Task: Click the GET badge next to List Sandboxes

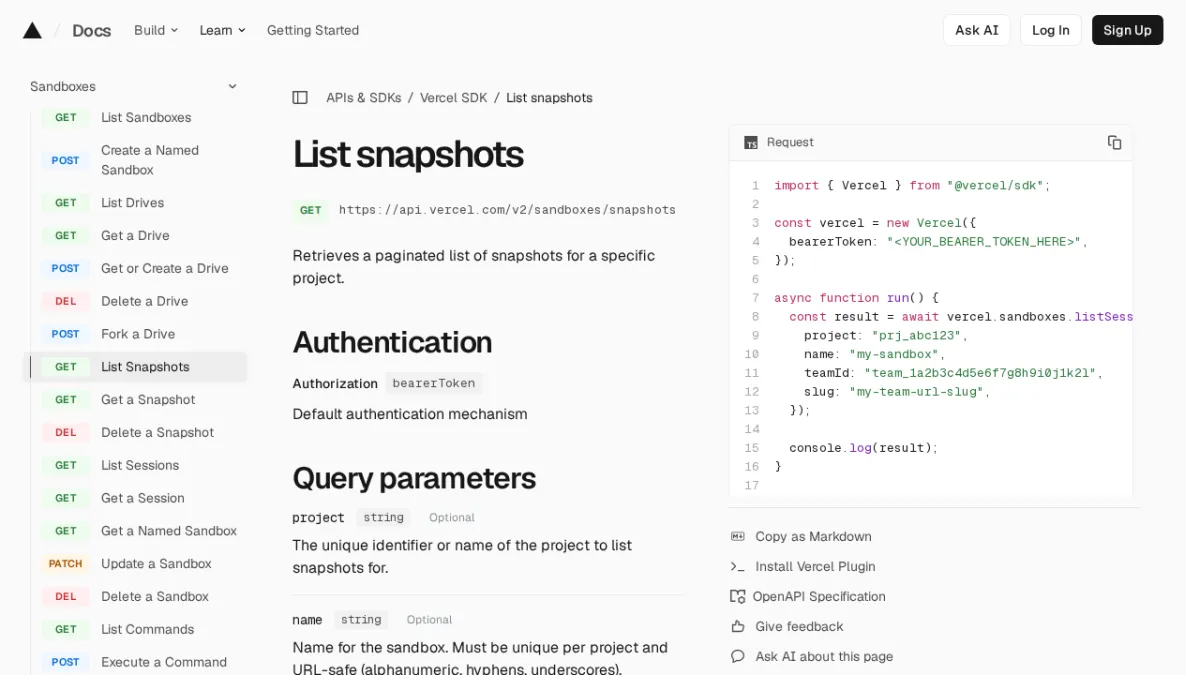Action: (x=66, y=118)
